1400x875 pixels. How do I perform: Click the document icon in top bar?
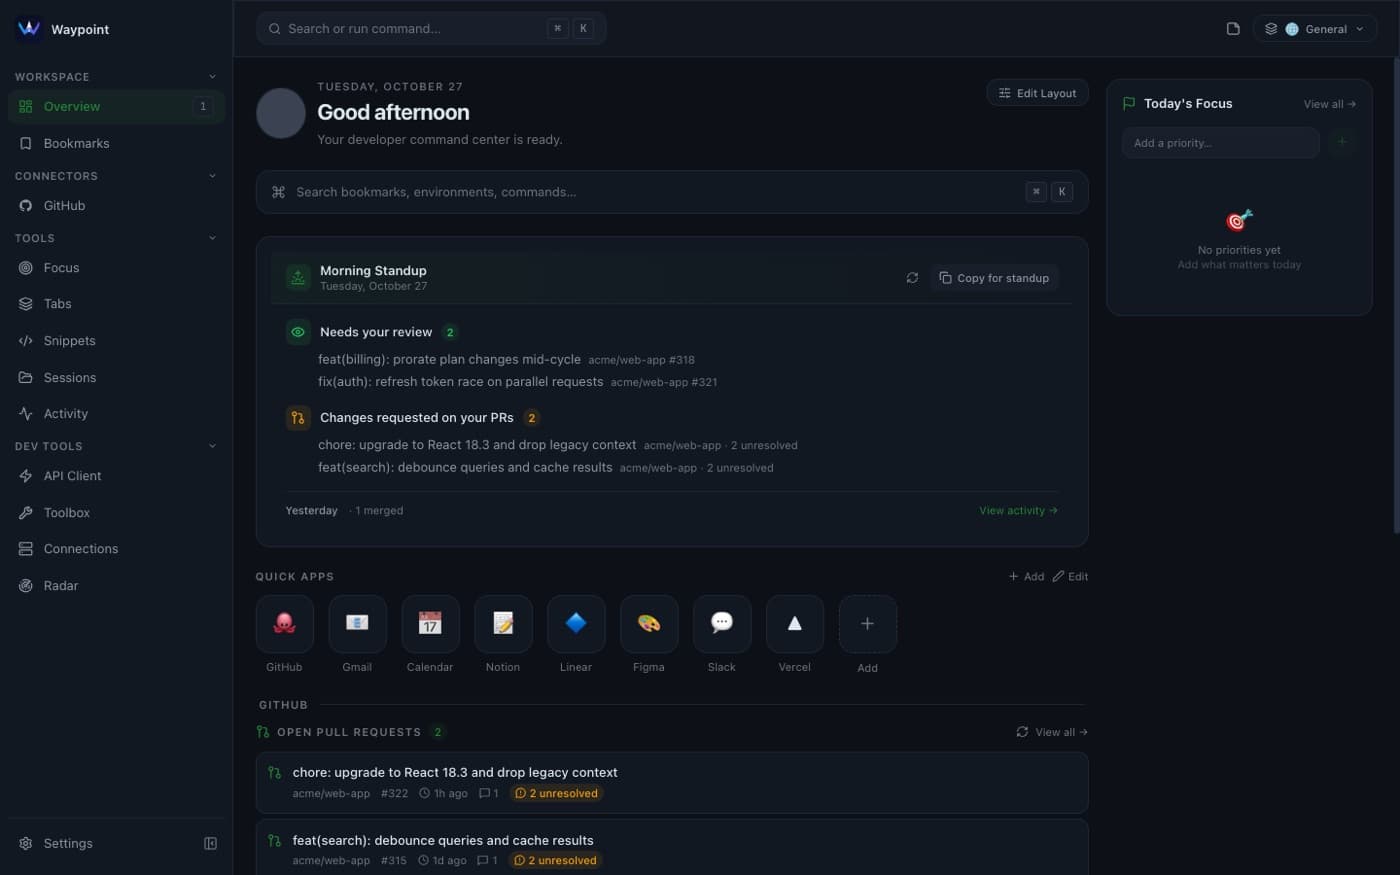(1233, 29)
